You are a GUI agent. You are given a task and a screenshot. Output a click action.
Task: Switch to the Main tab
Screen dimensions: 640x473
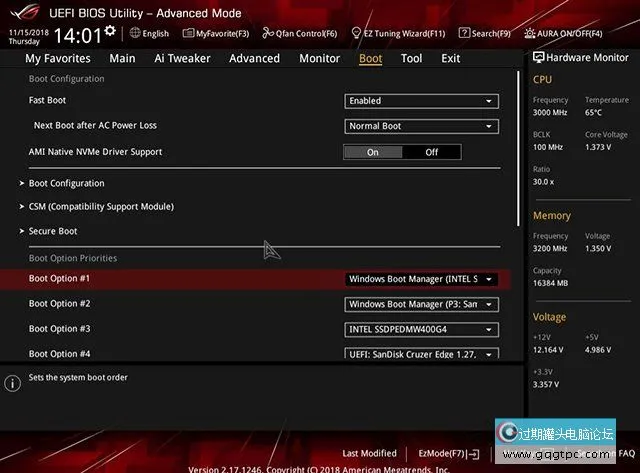[122, 58]
